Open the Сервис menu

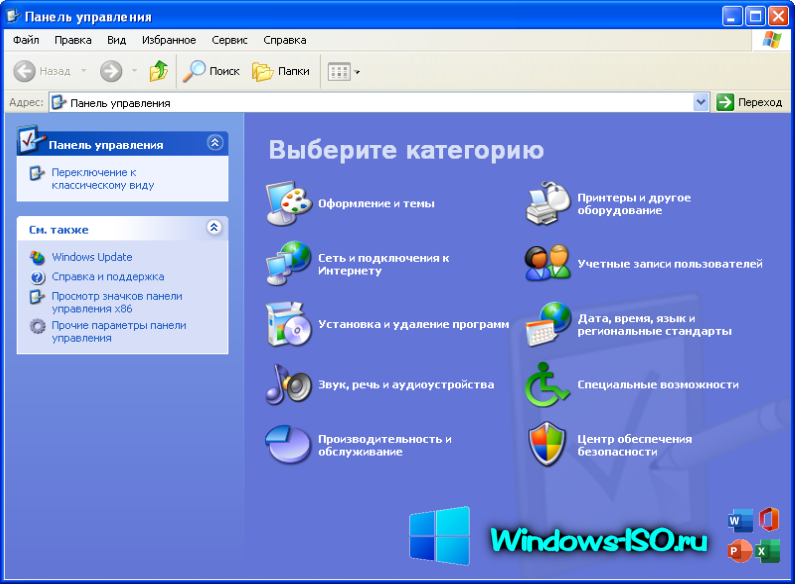(230, 40)
